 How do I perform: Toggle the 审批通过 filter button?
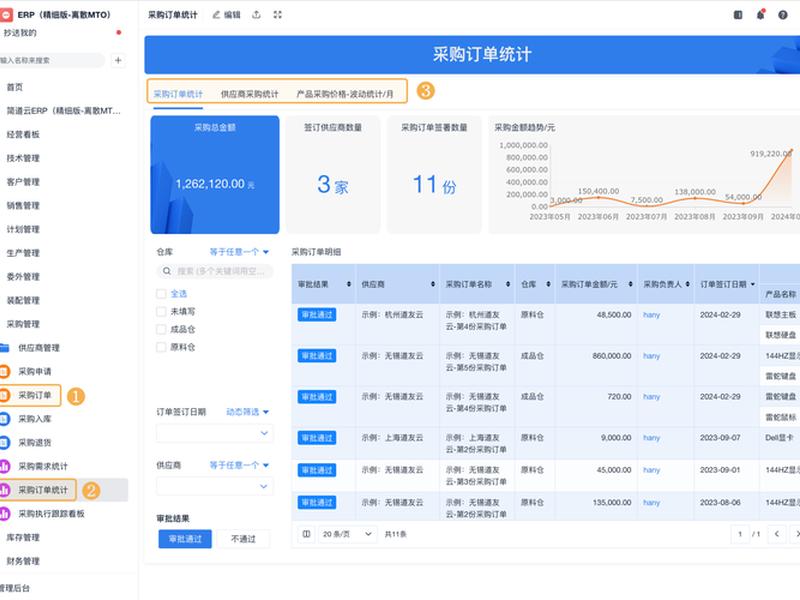pos(185,539)
